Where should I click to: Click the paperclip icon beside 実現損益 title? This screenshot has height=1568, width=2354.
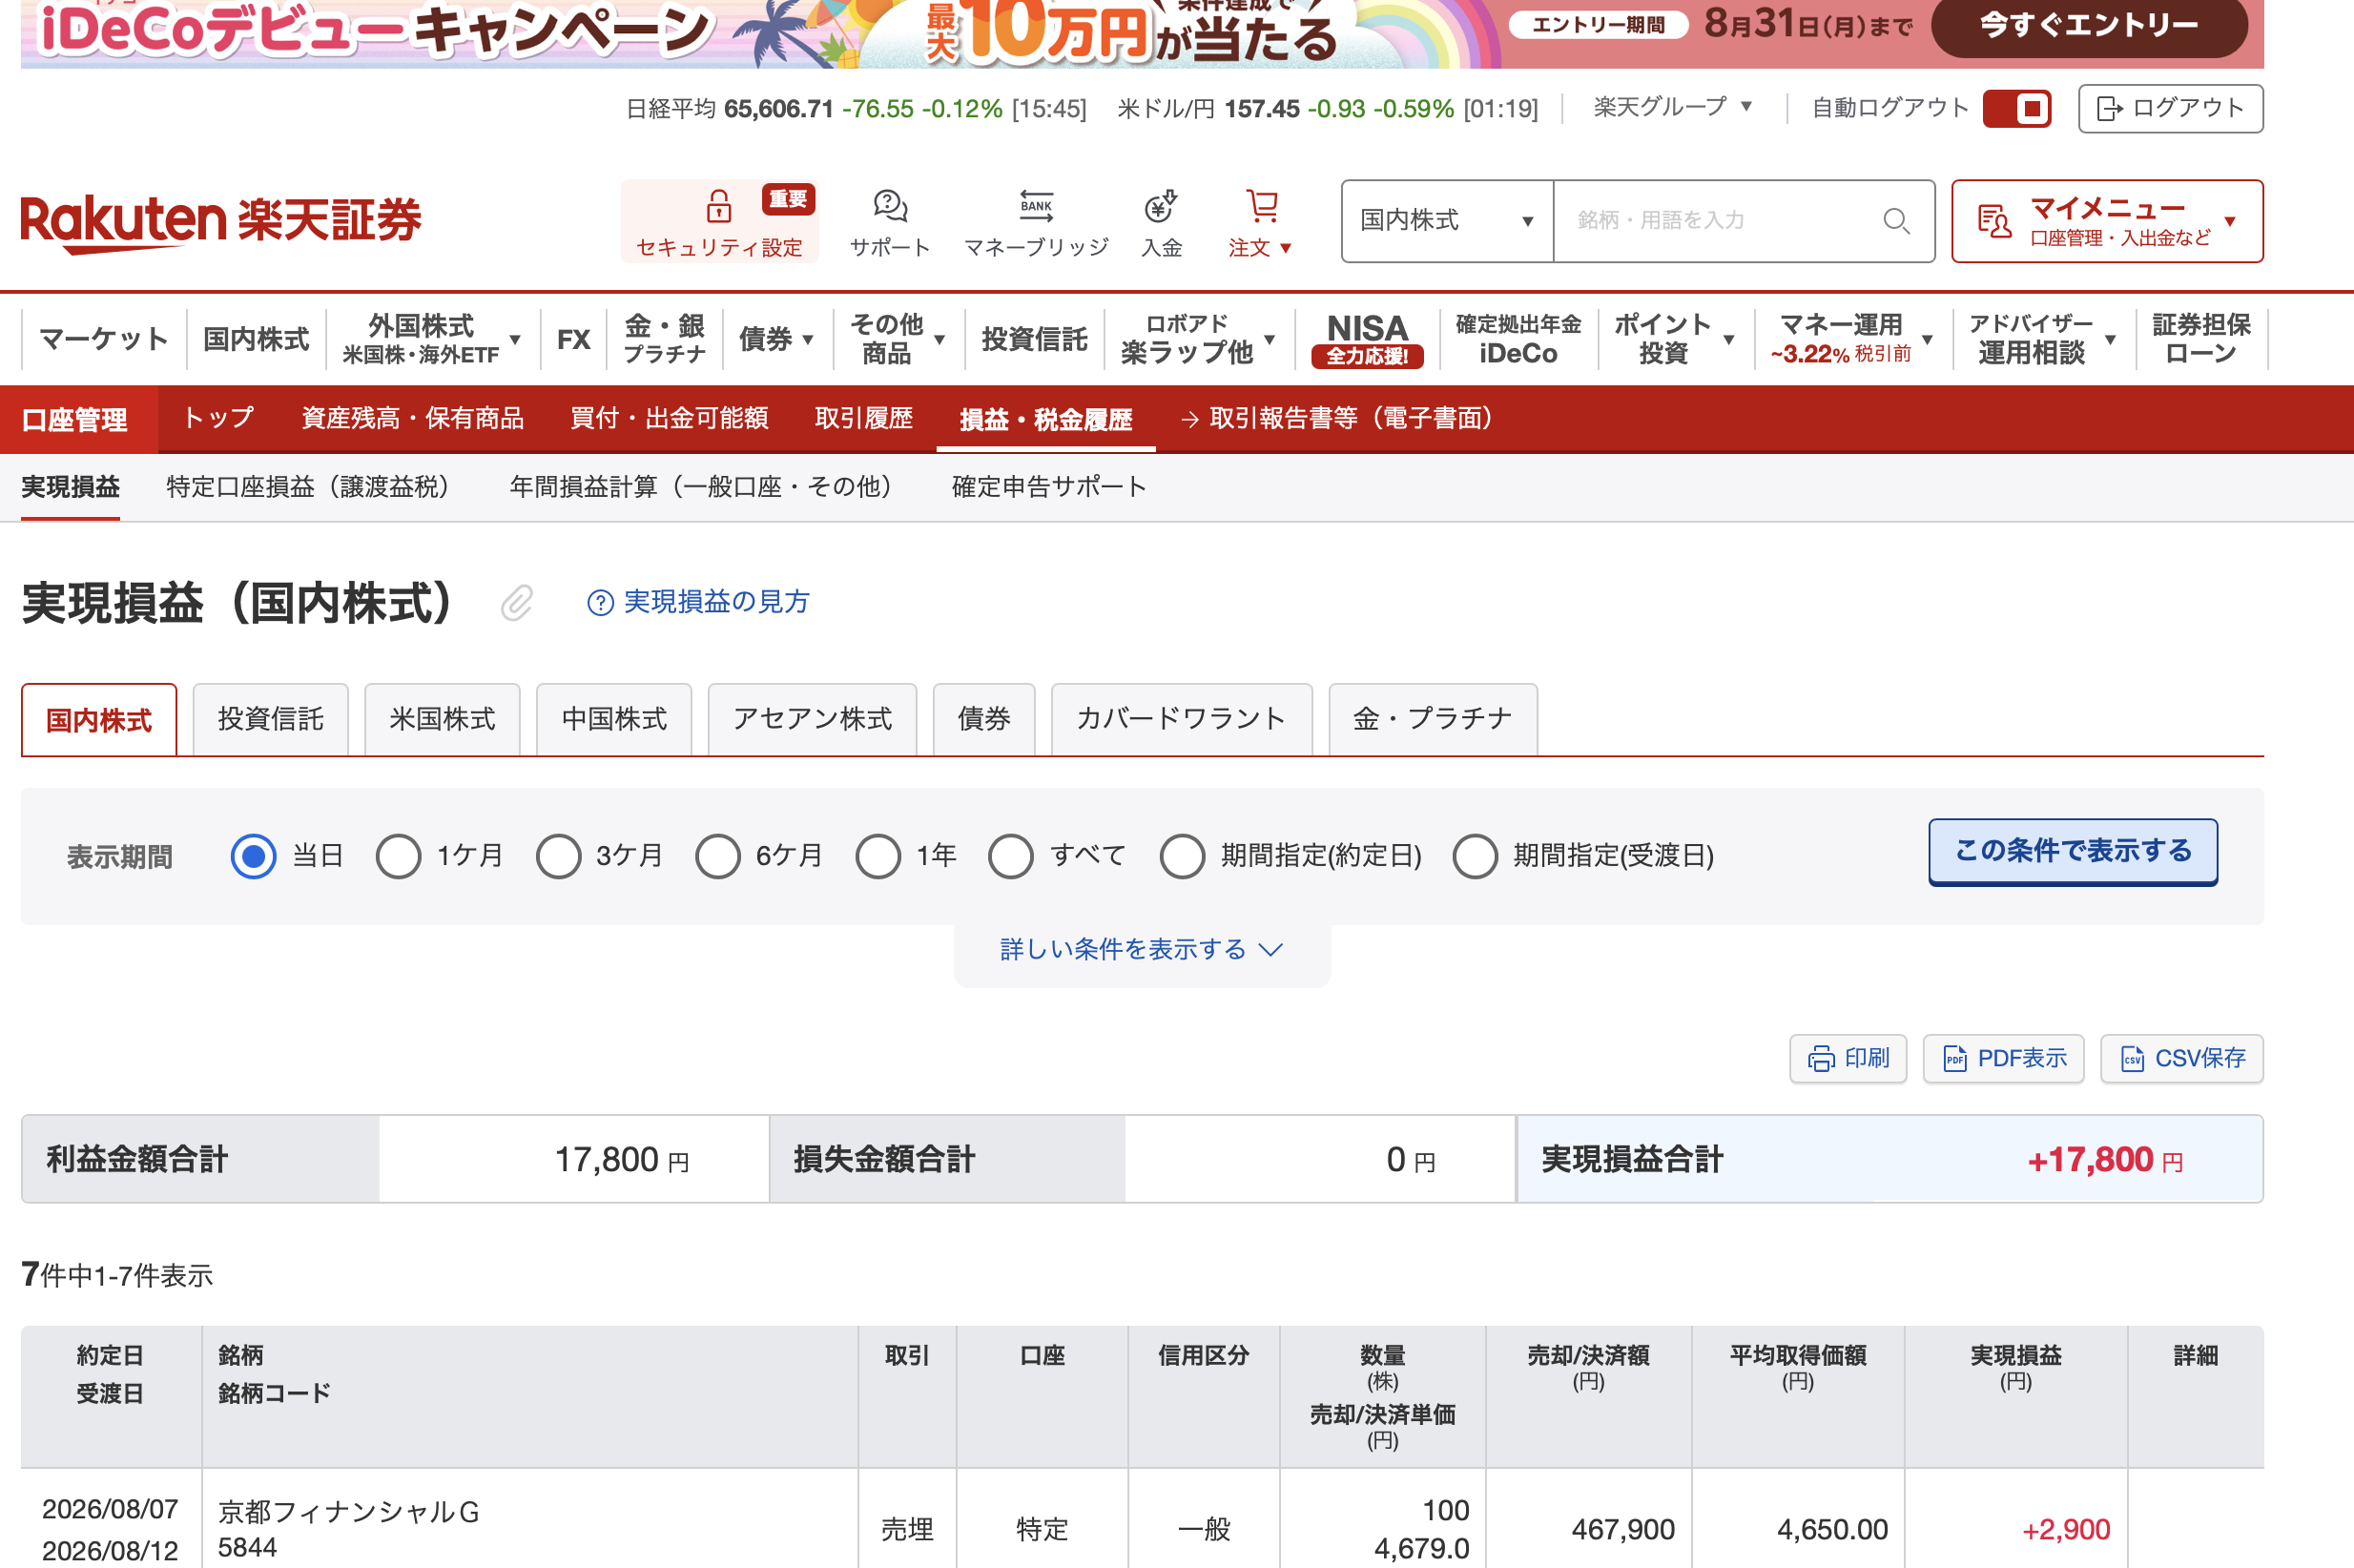(x=517, y=603)
